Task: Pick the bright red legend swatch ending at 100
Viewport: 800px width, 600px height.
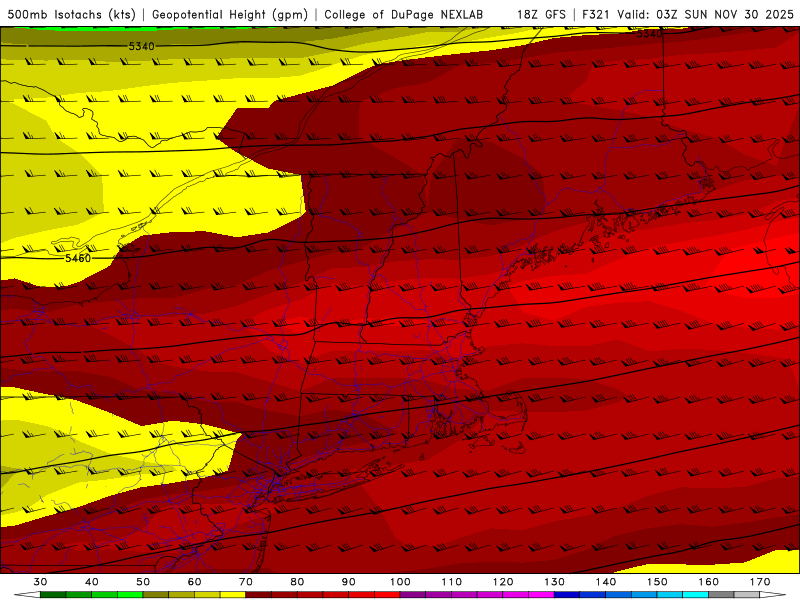Action: (387, 595)
